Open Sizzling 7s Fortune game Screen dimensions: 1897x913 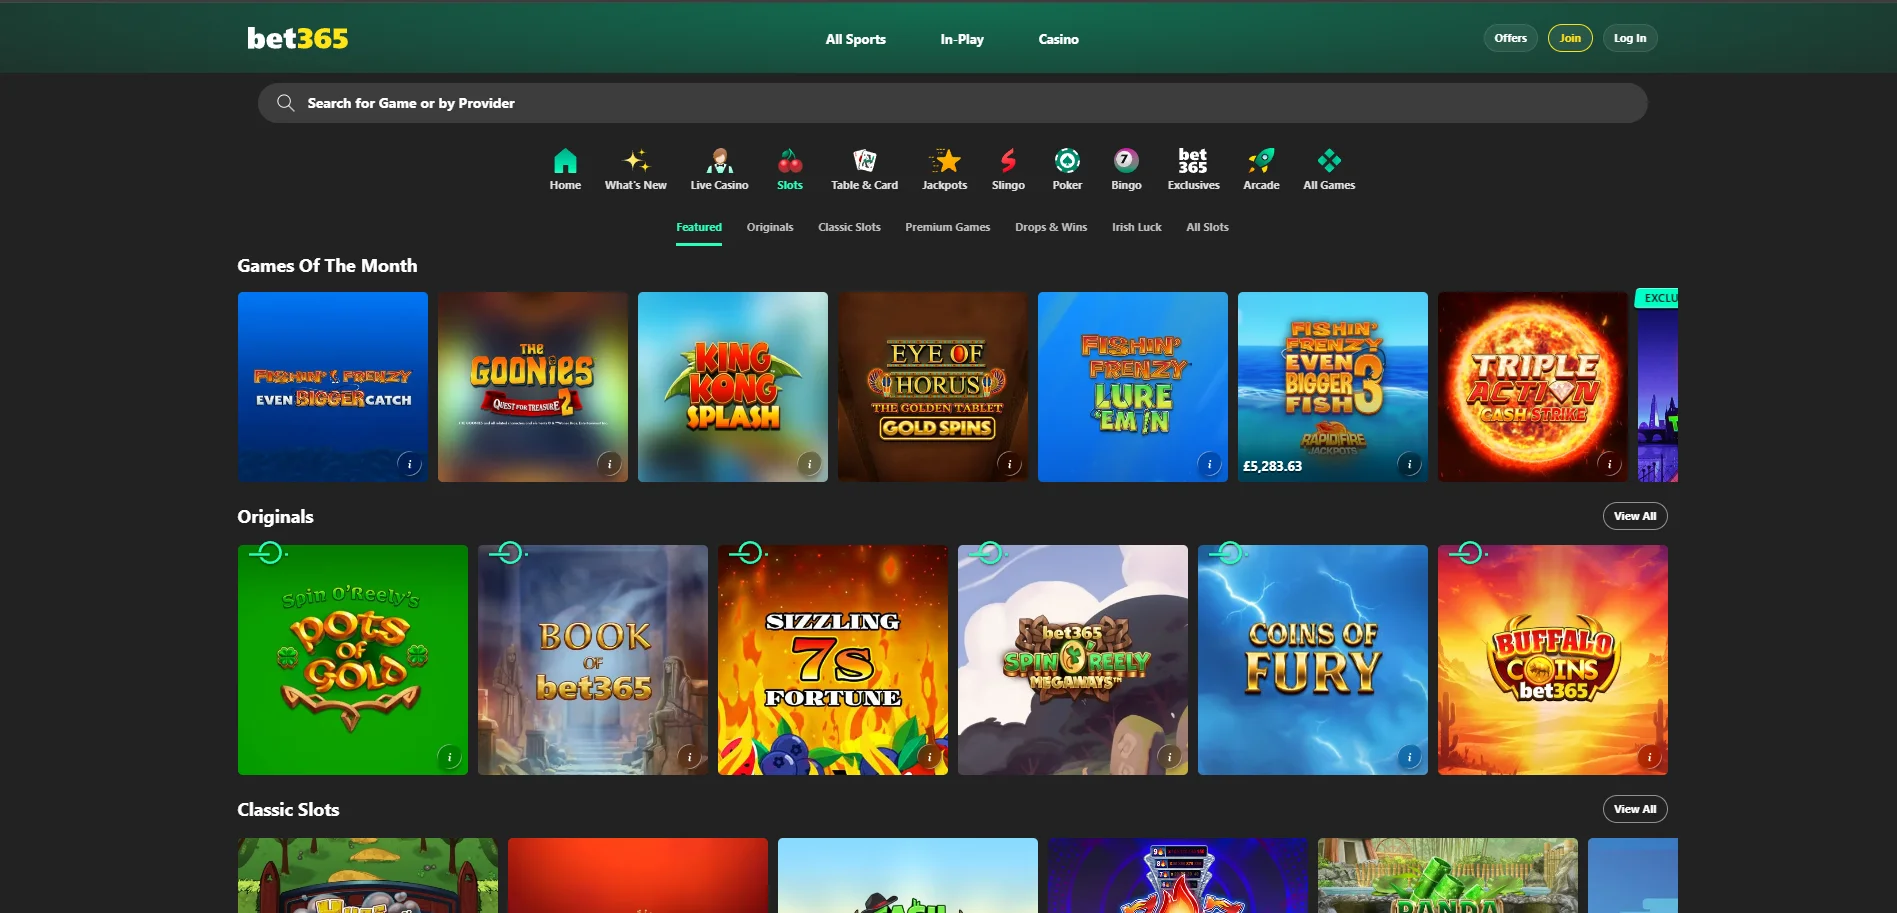point(833,660)
